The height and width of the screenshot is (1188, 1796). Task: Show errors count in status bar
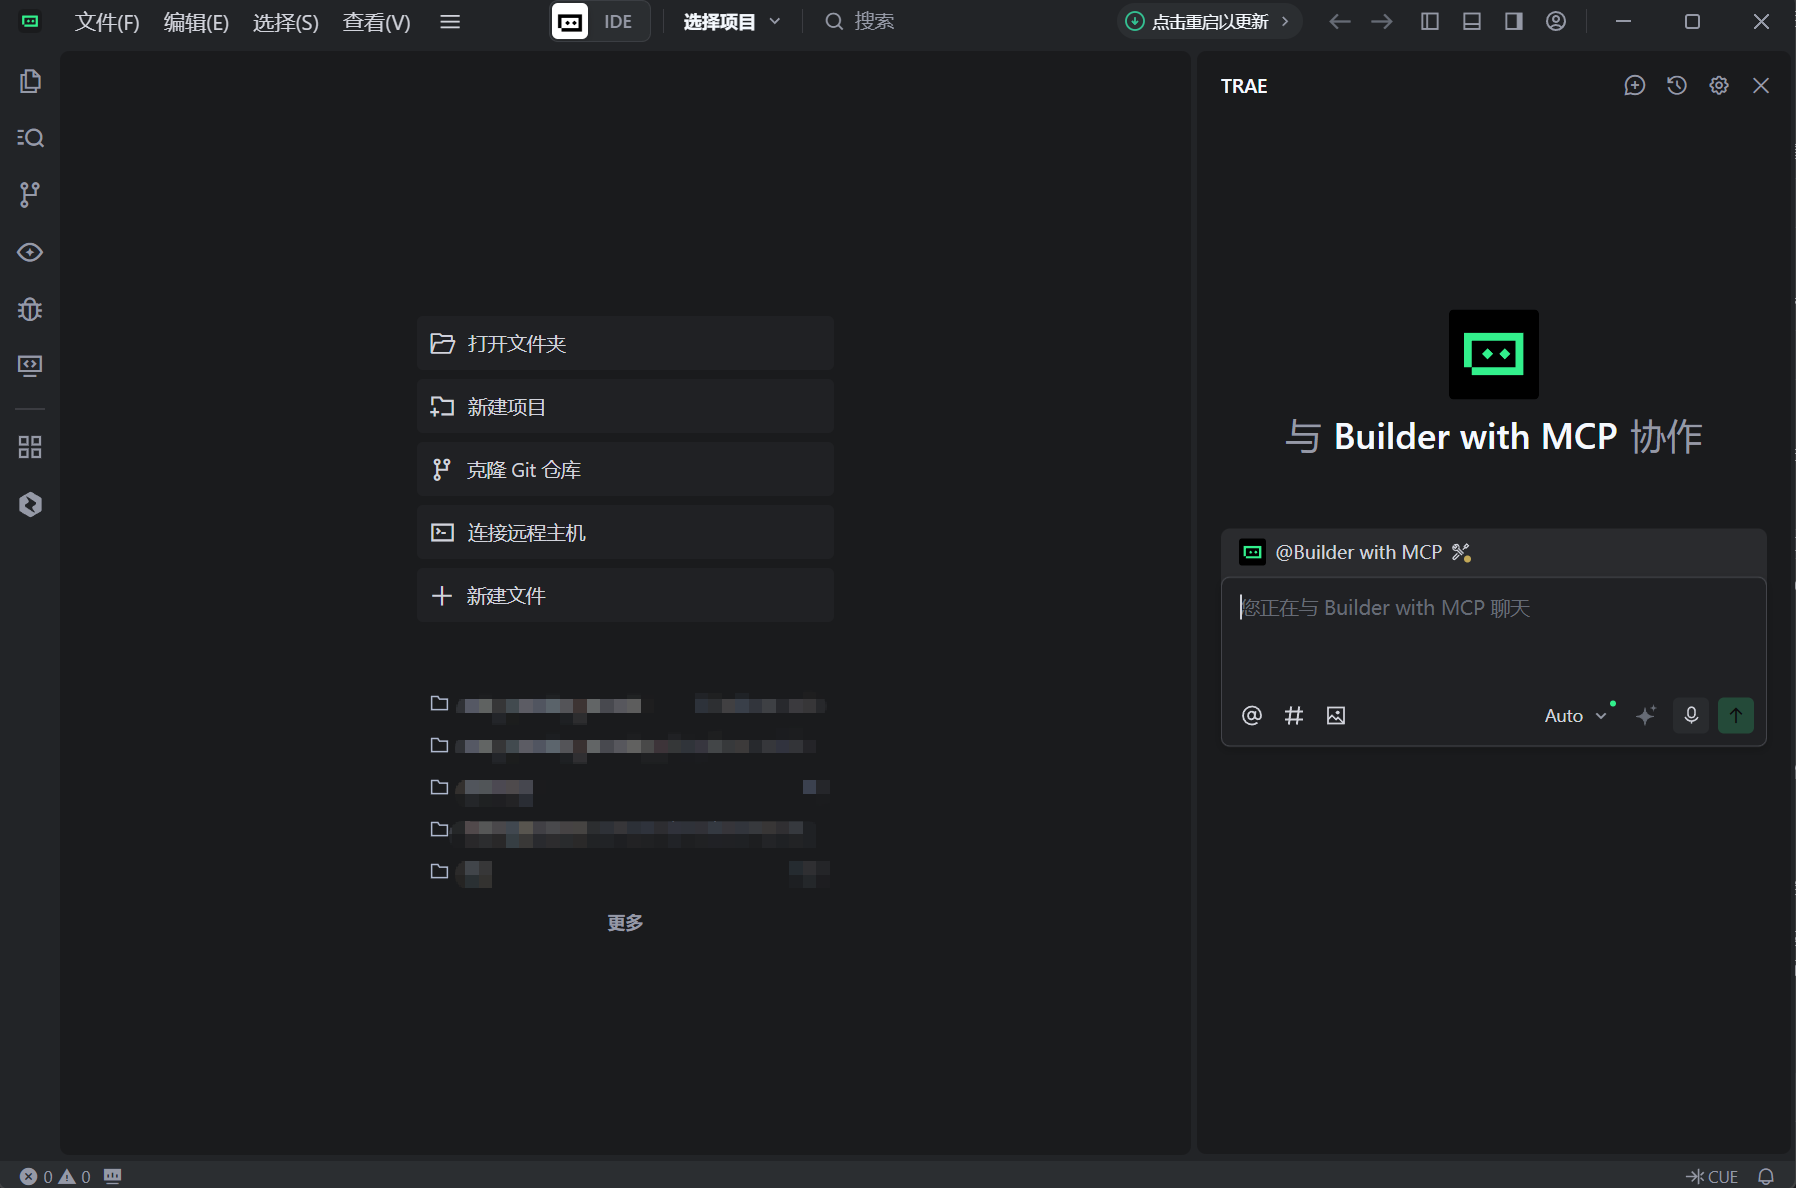coord(36,1176)
